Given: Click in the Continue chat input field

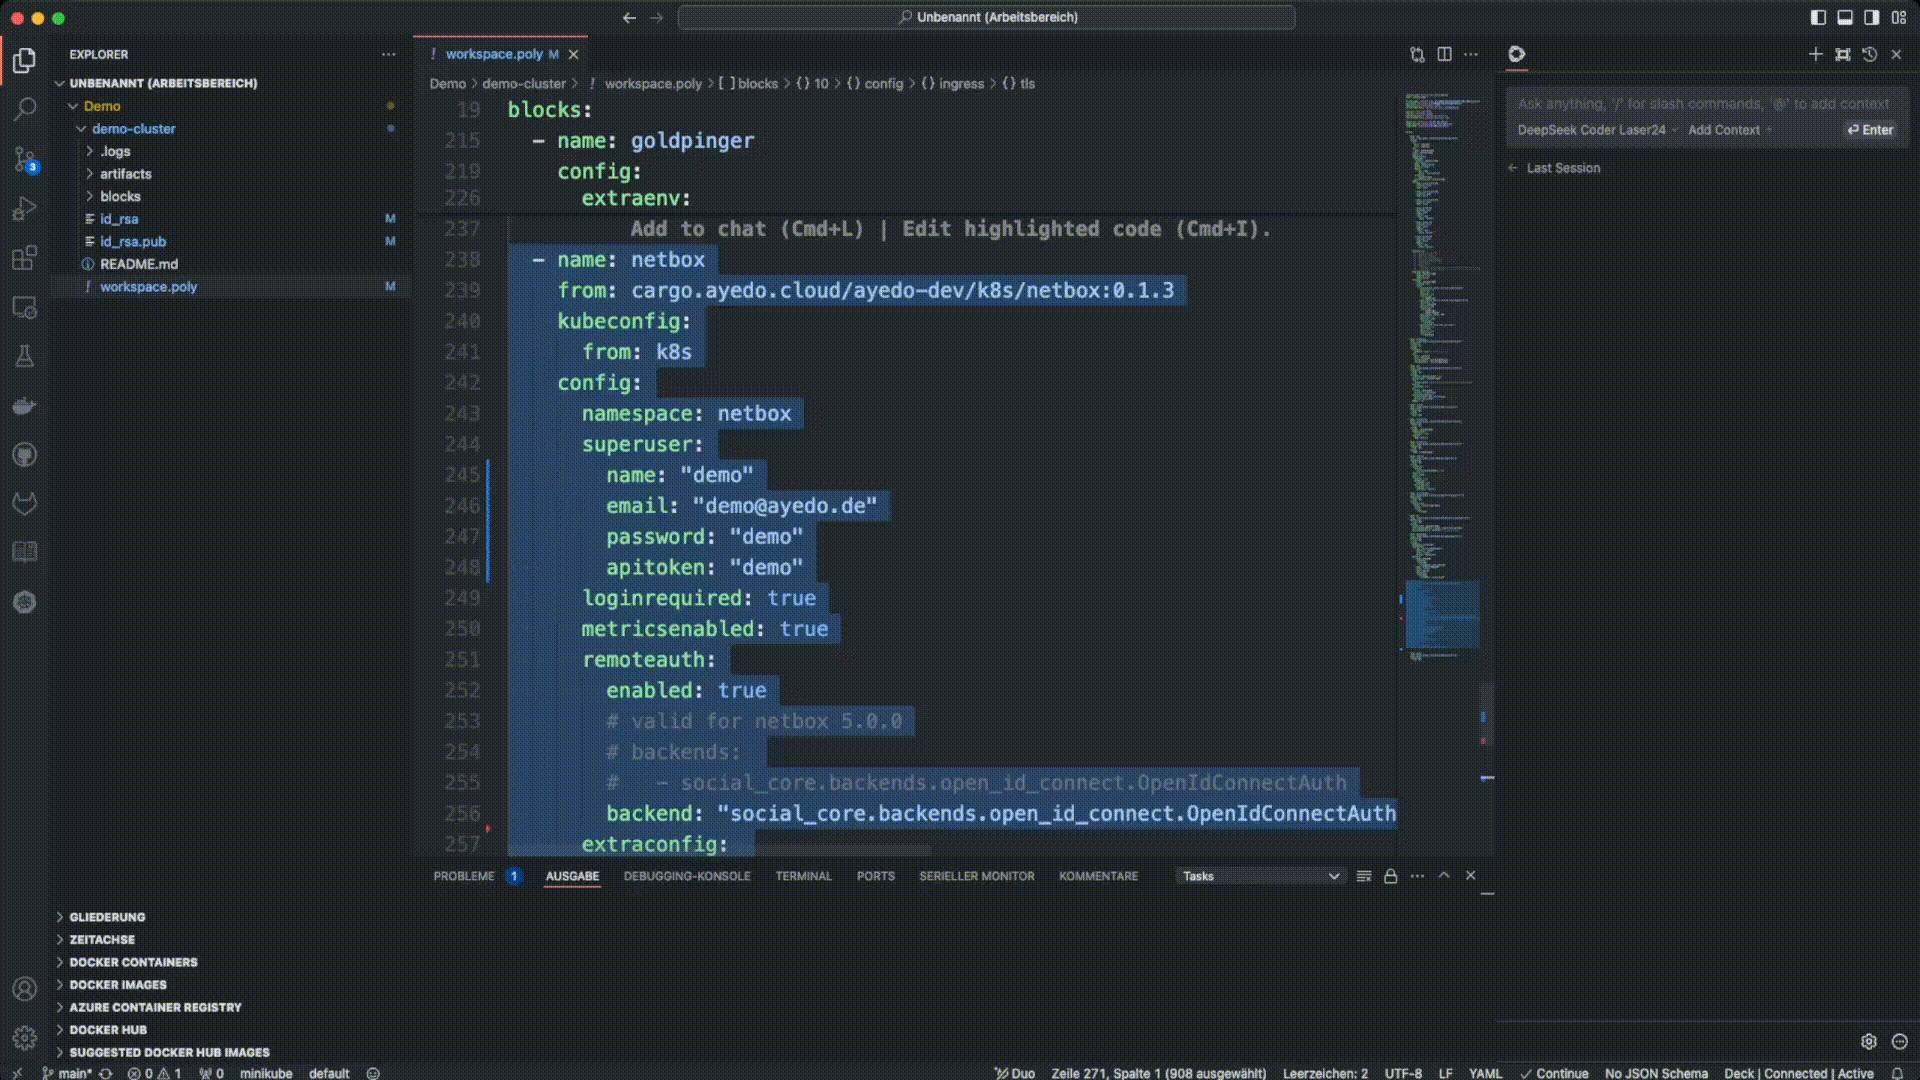Looking at the screenshot, I should 1703,104.
